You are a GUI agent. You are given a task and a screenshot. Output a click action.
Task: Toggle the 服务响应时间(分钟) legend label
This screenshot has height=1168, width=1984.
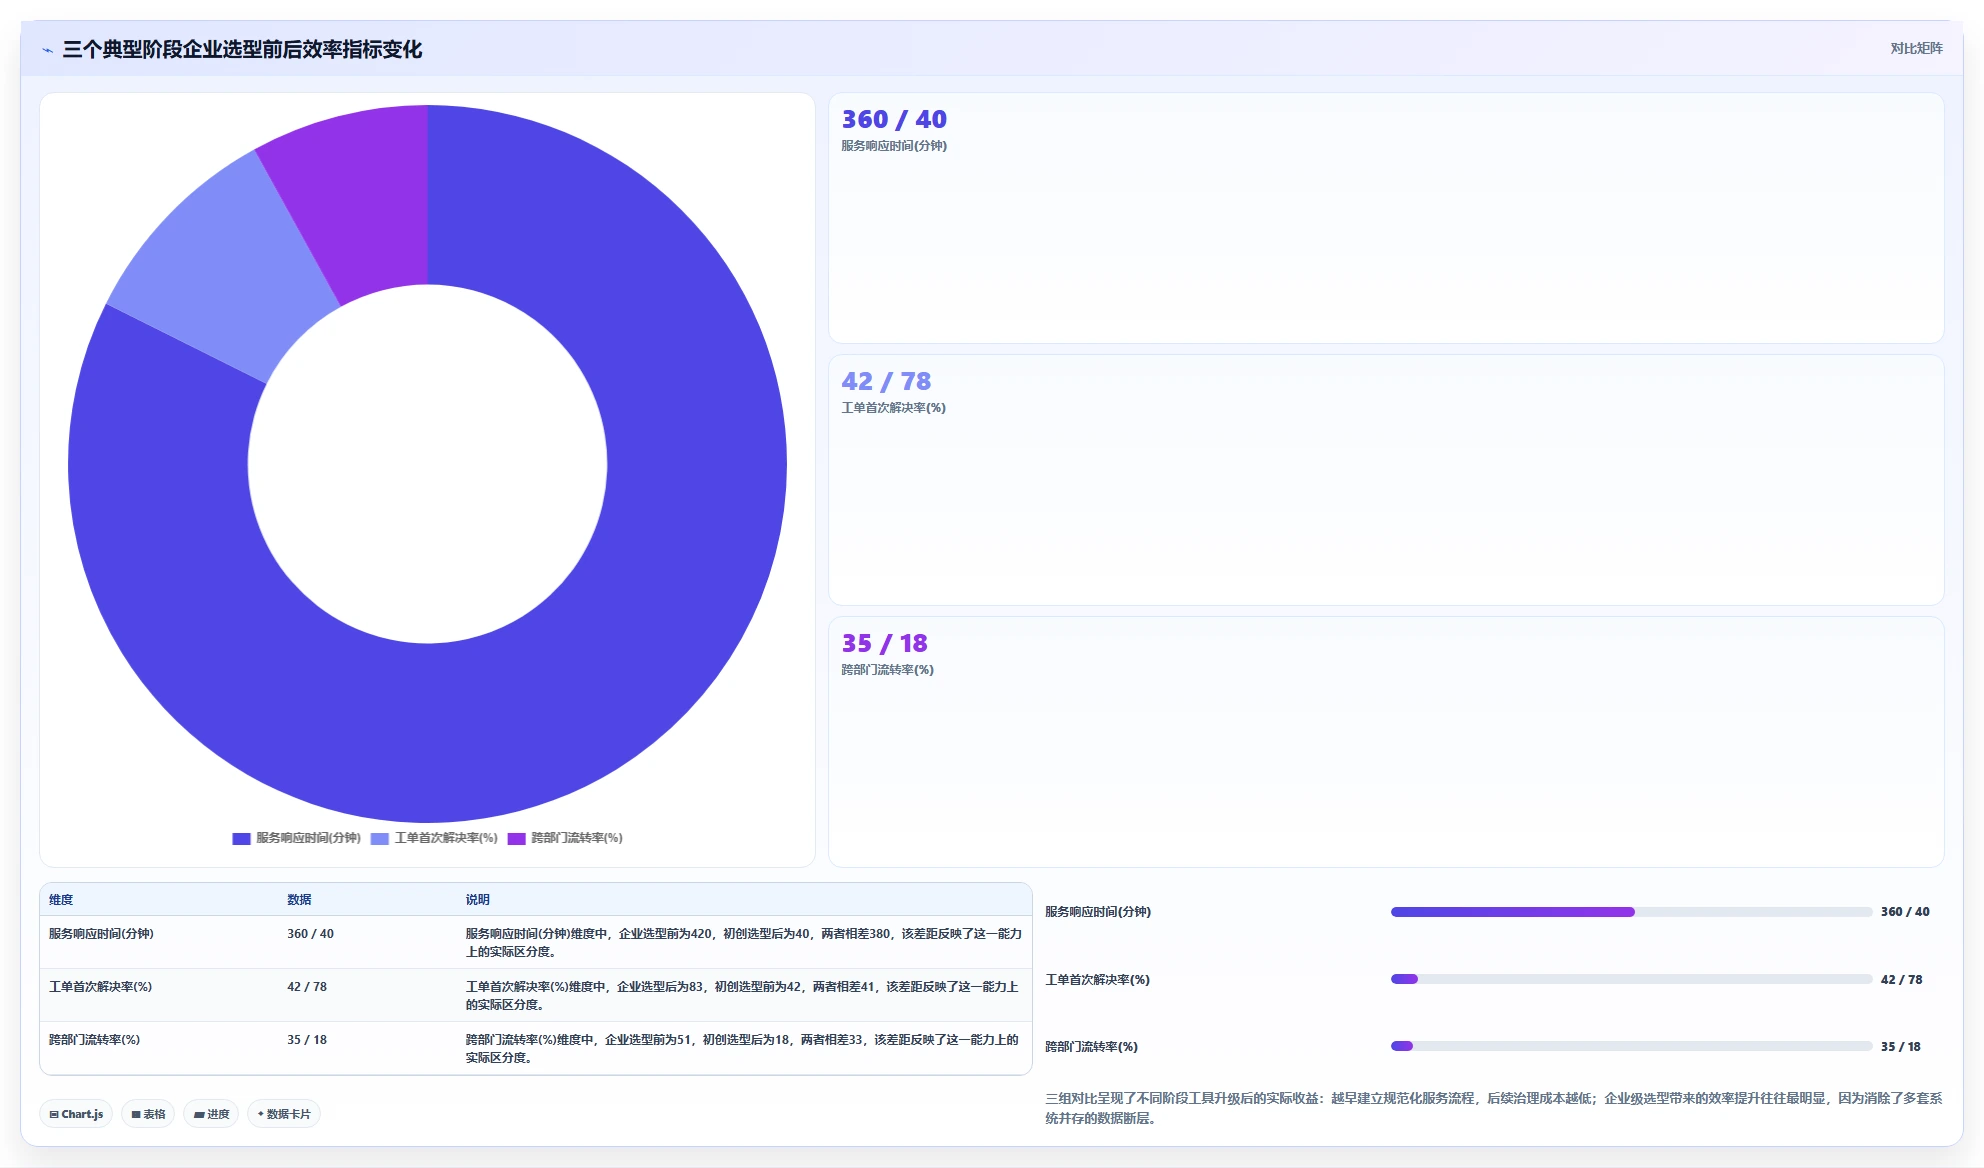click(308, 838)
